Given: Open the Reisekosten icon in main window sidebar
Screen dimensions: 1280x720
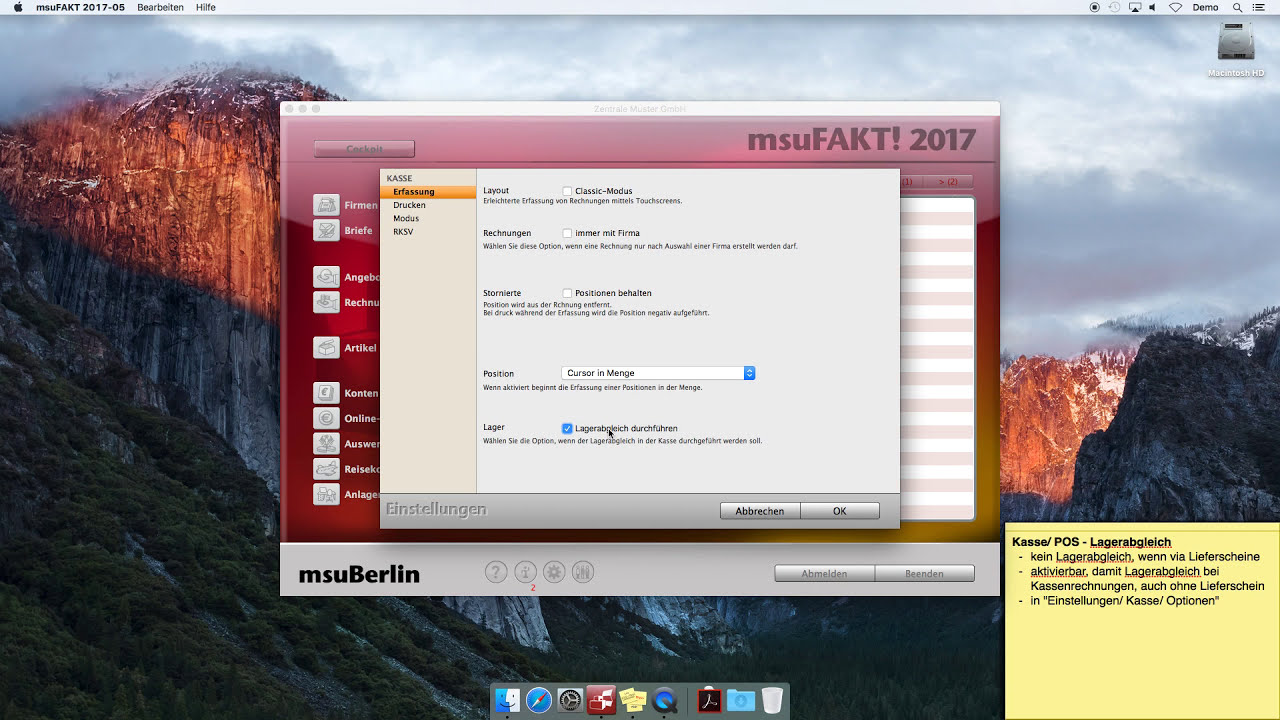Looking at the screenshot, I should (326, 469).
